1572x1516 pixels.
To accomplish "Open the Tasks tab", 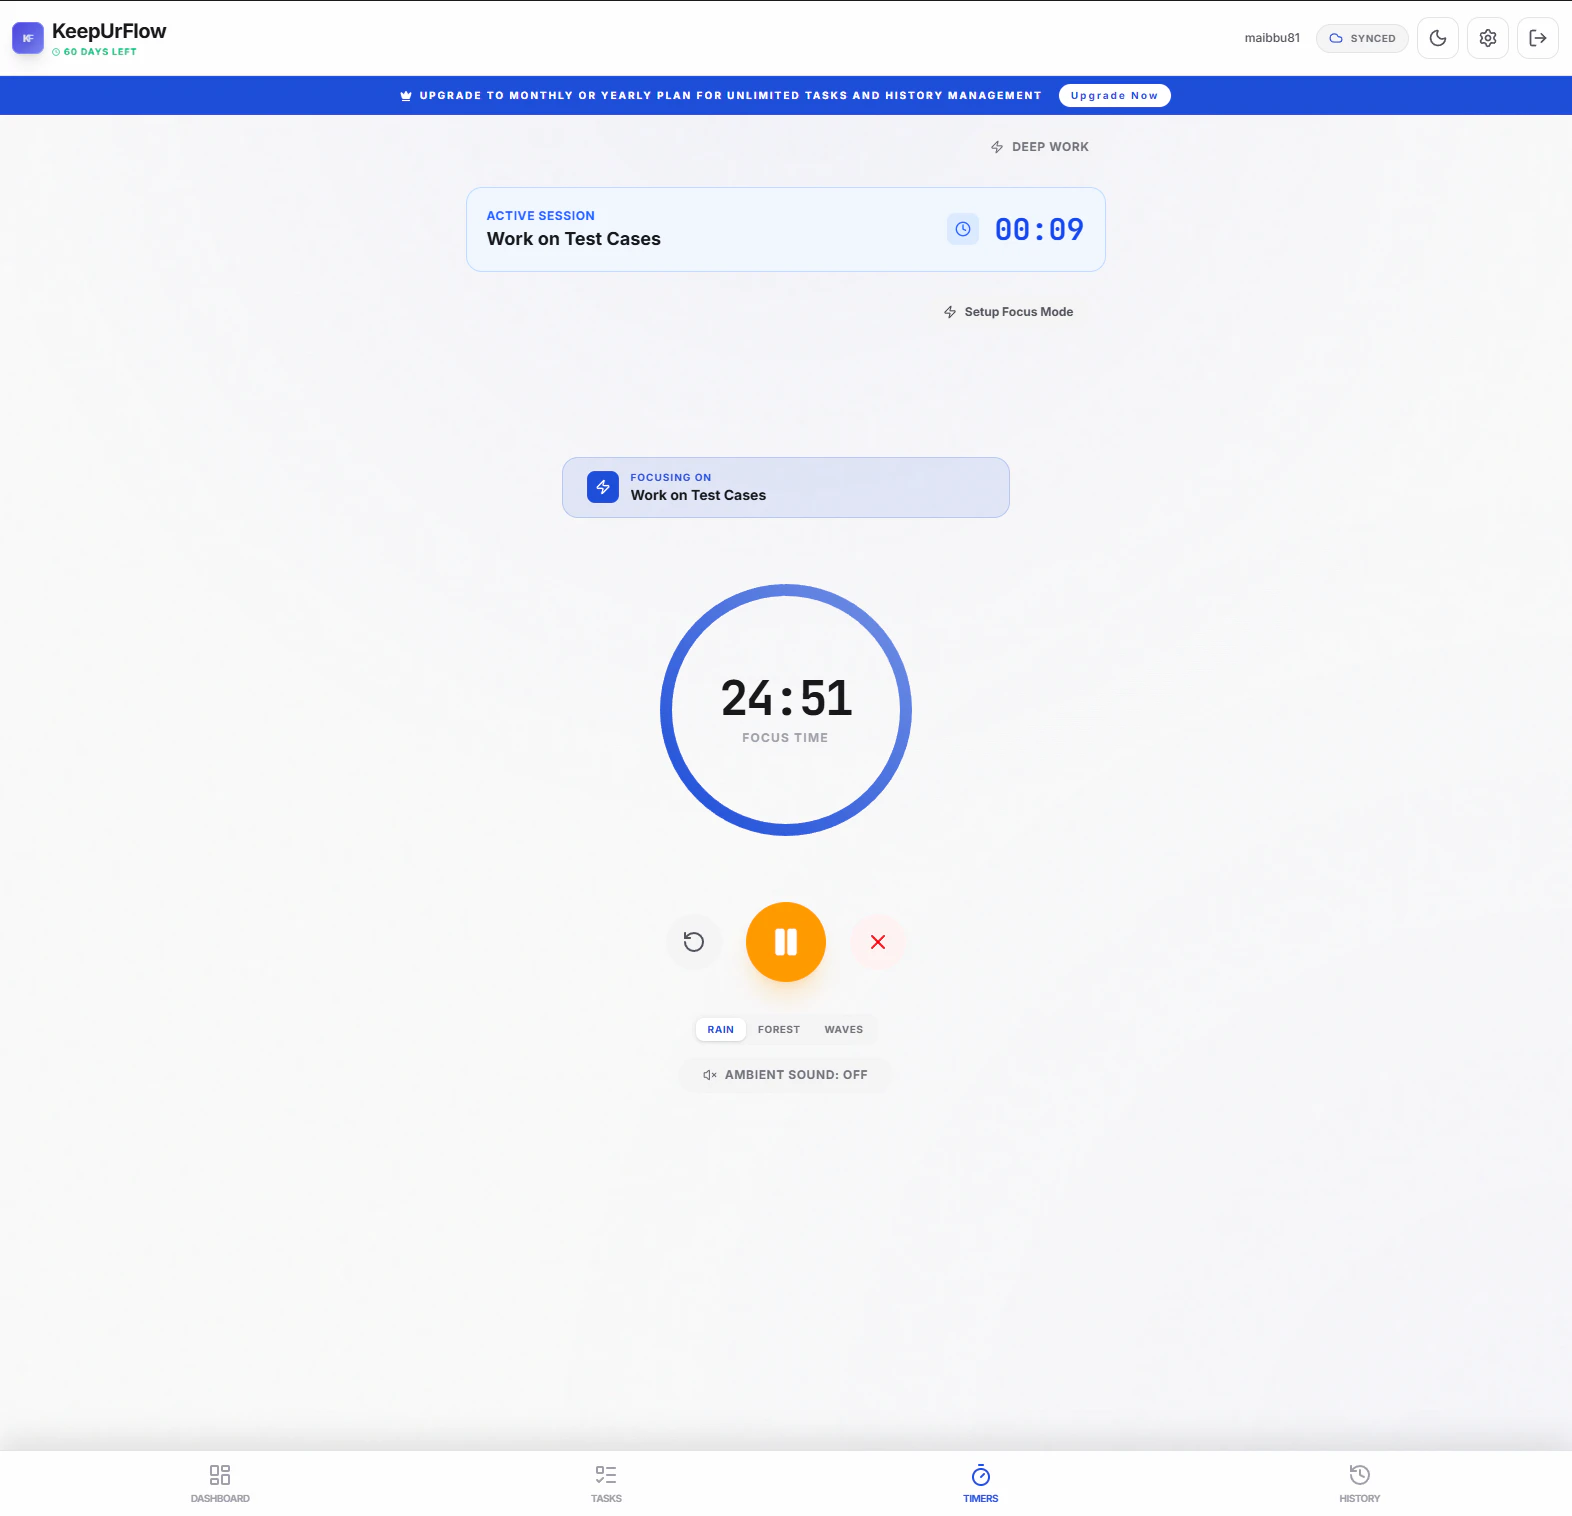I will (606, 1484).
